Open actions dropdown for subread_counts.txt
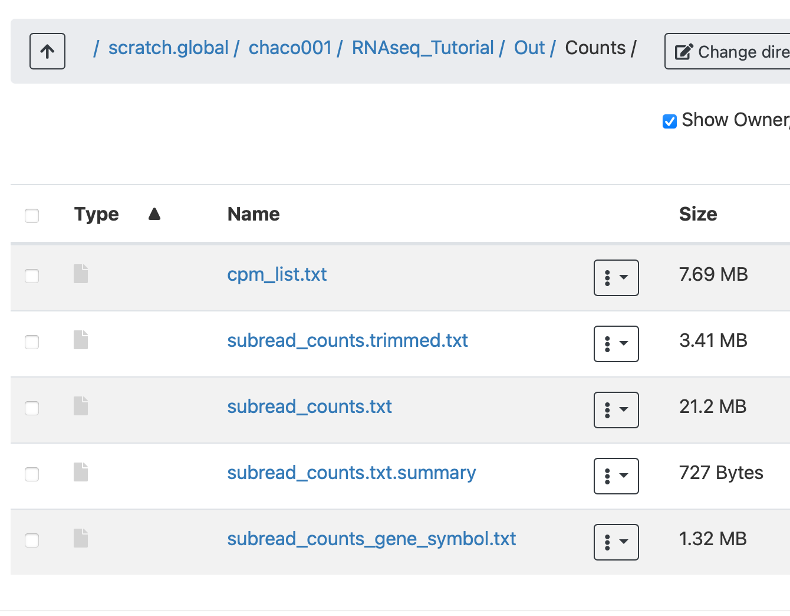Image resolution: width=790 pixels, height=616 pixels. (616, 410)
